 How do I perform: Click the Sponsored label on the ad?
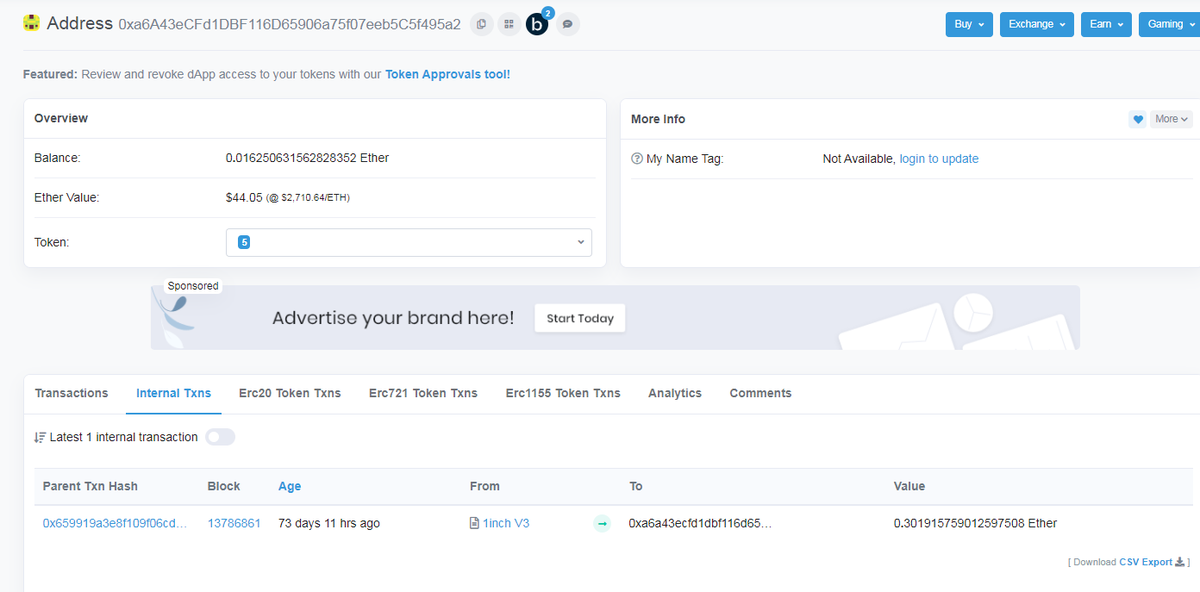(x=193, y=286)
